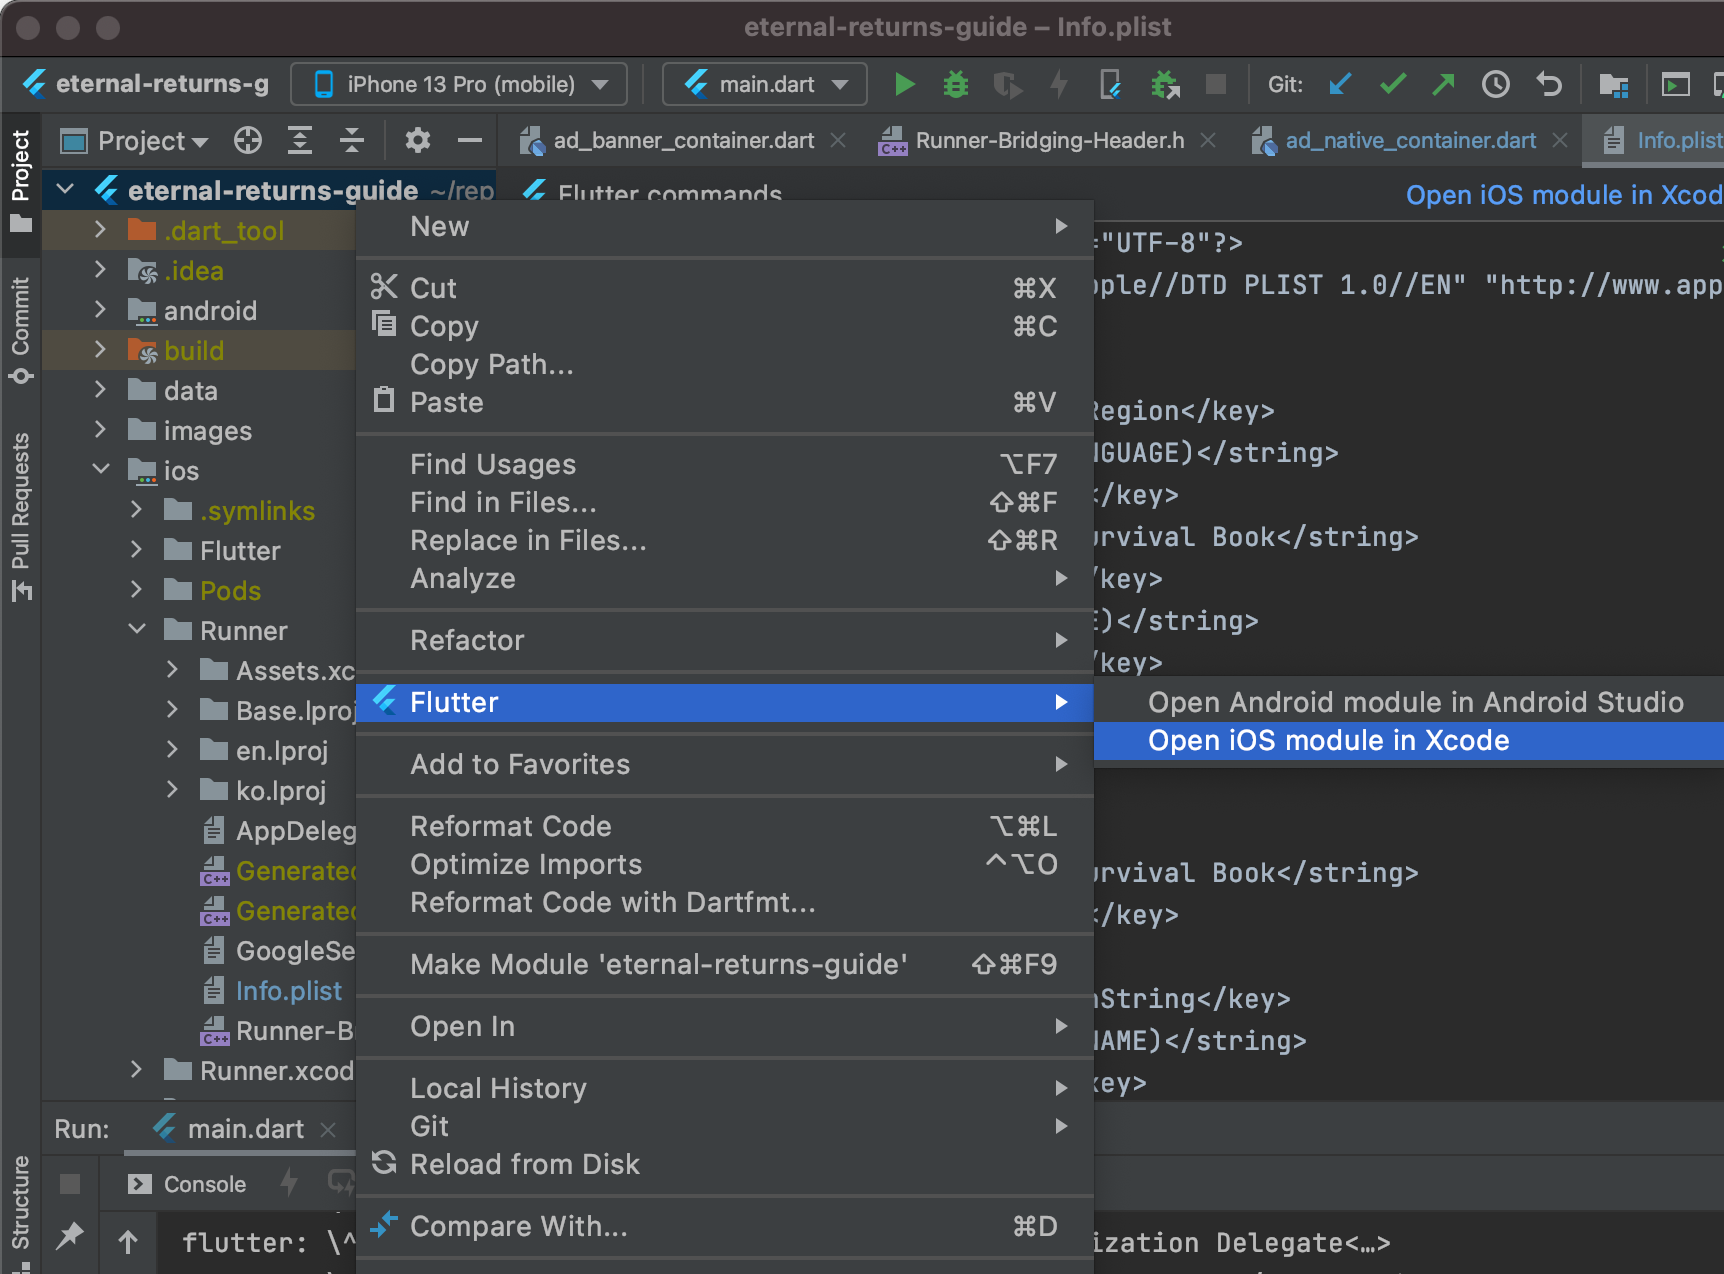The height and width of the screenshot is (1274, 1724).
Task: Choose Compare With... menu entry
Action: pyautogui.click(x=725, y=1227)
